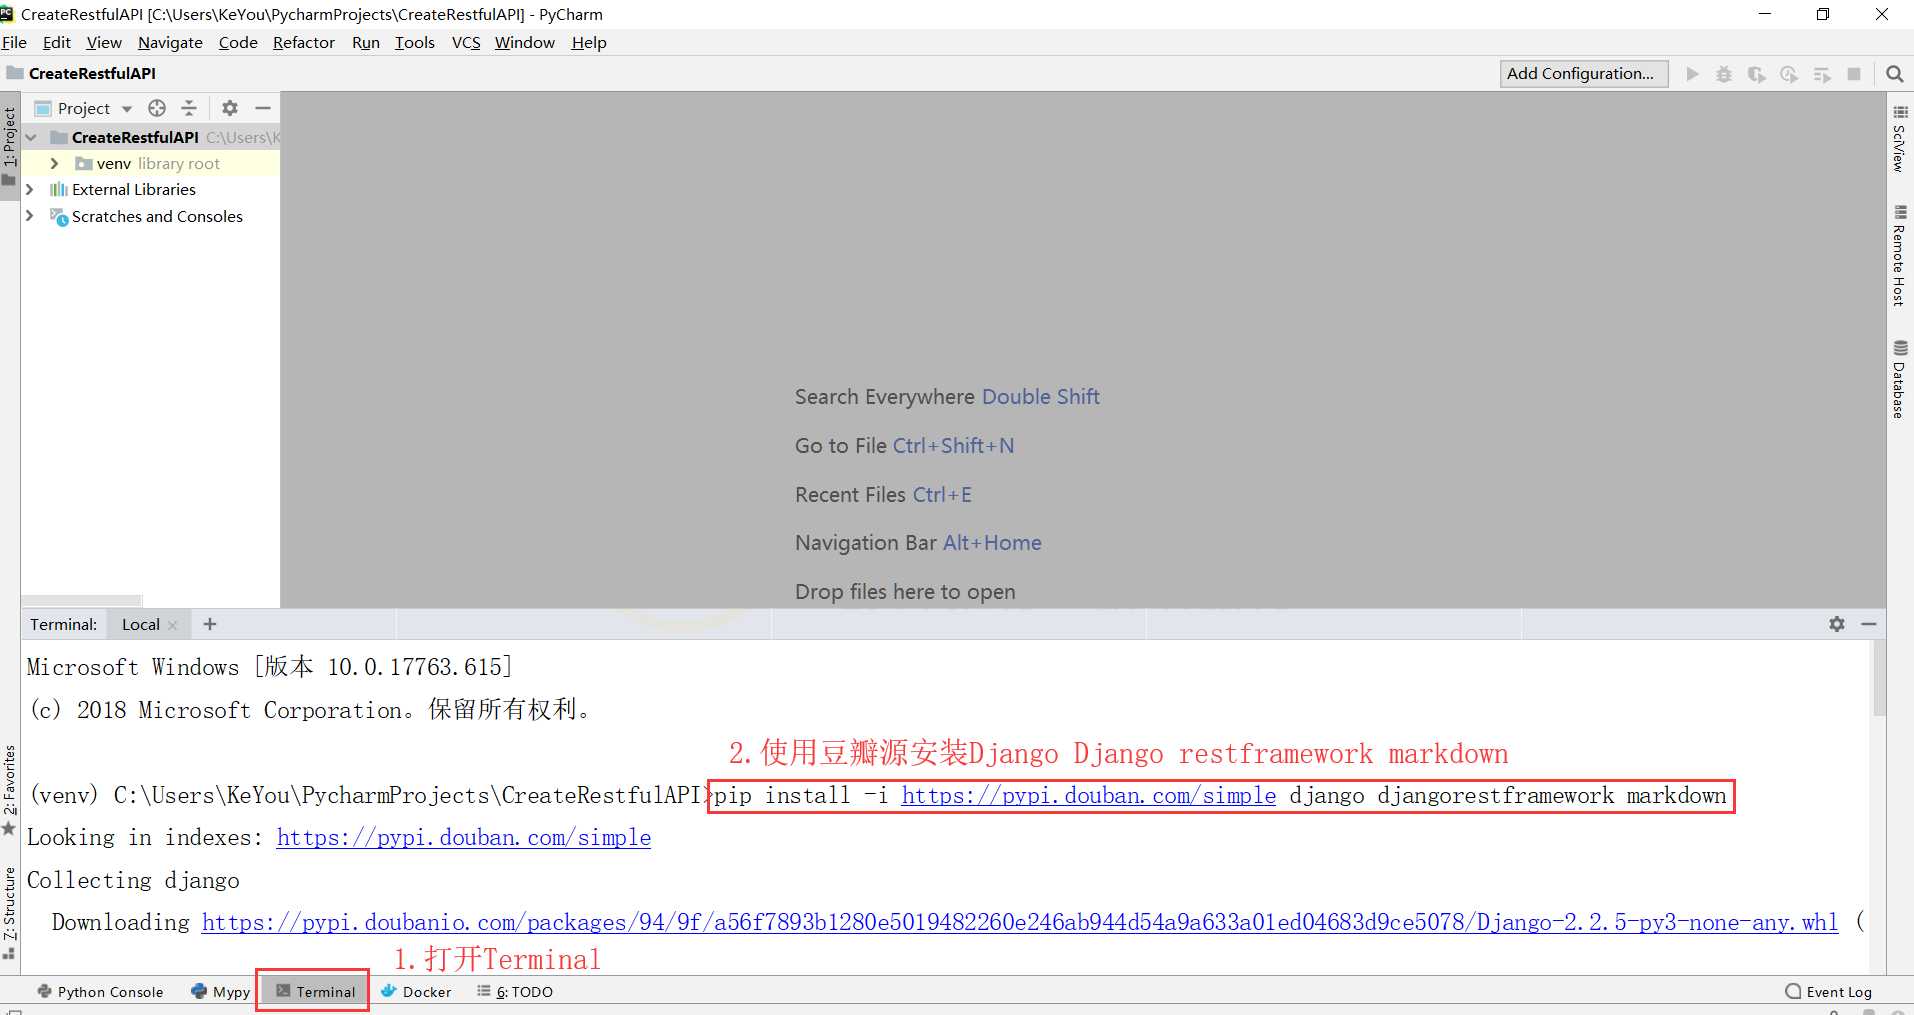Click the Microsoft Windows version line
This screenshot has height=1015, width=1914.
tap(269, 667)
